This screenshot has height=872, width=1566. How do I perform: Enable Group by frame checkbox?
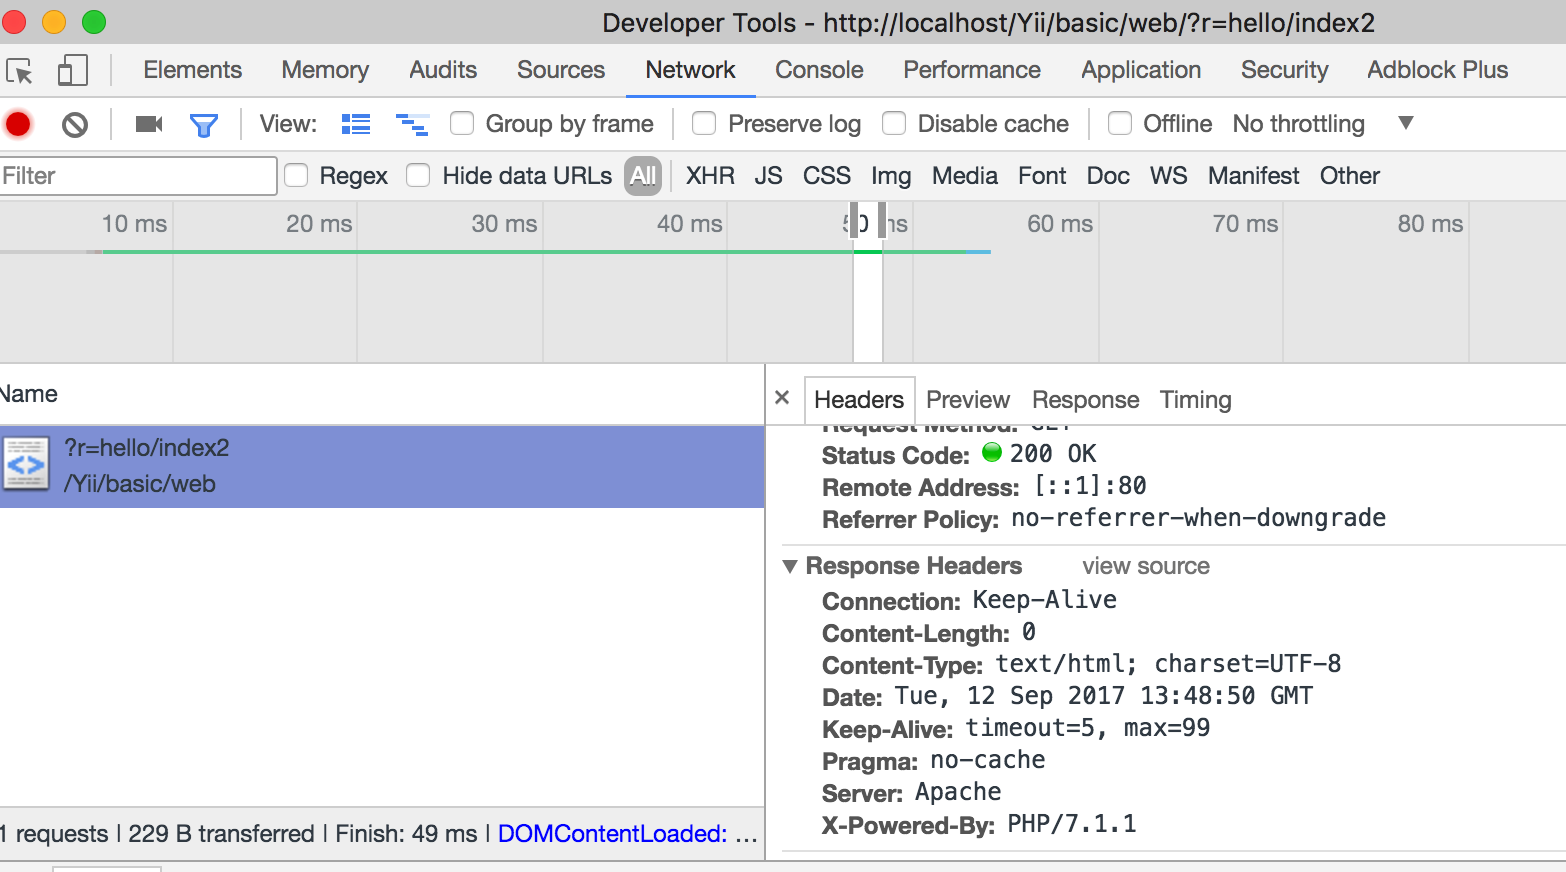(x=462, y=123)
